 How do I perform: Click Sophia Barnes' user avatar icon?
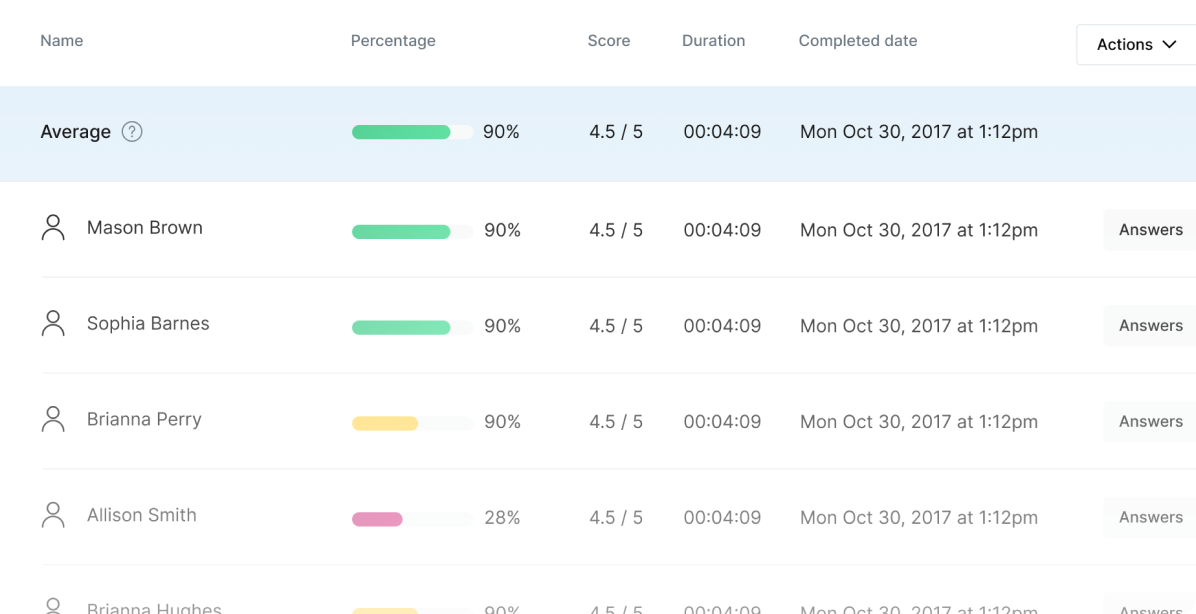pos(53,324)
